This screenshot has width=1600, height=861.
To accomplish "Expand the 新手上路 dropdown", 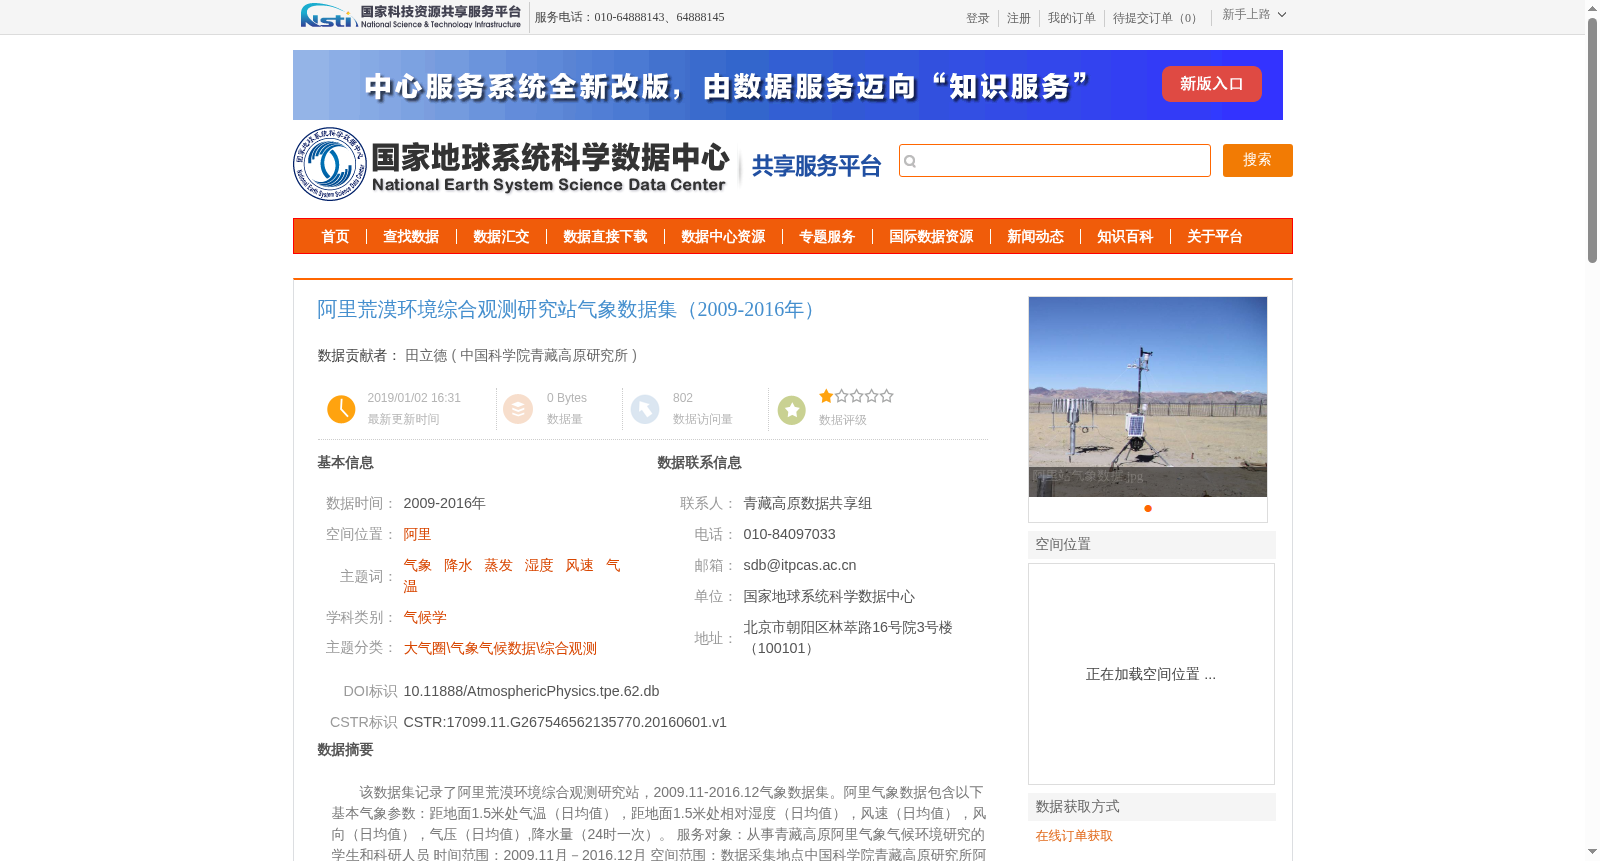I will pos(1254,15).
